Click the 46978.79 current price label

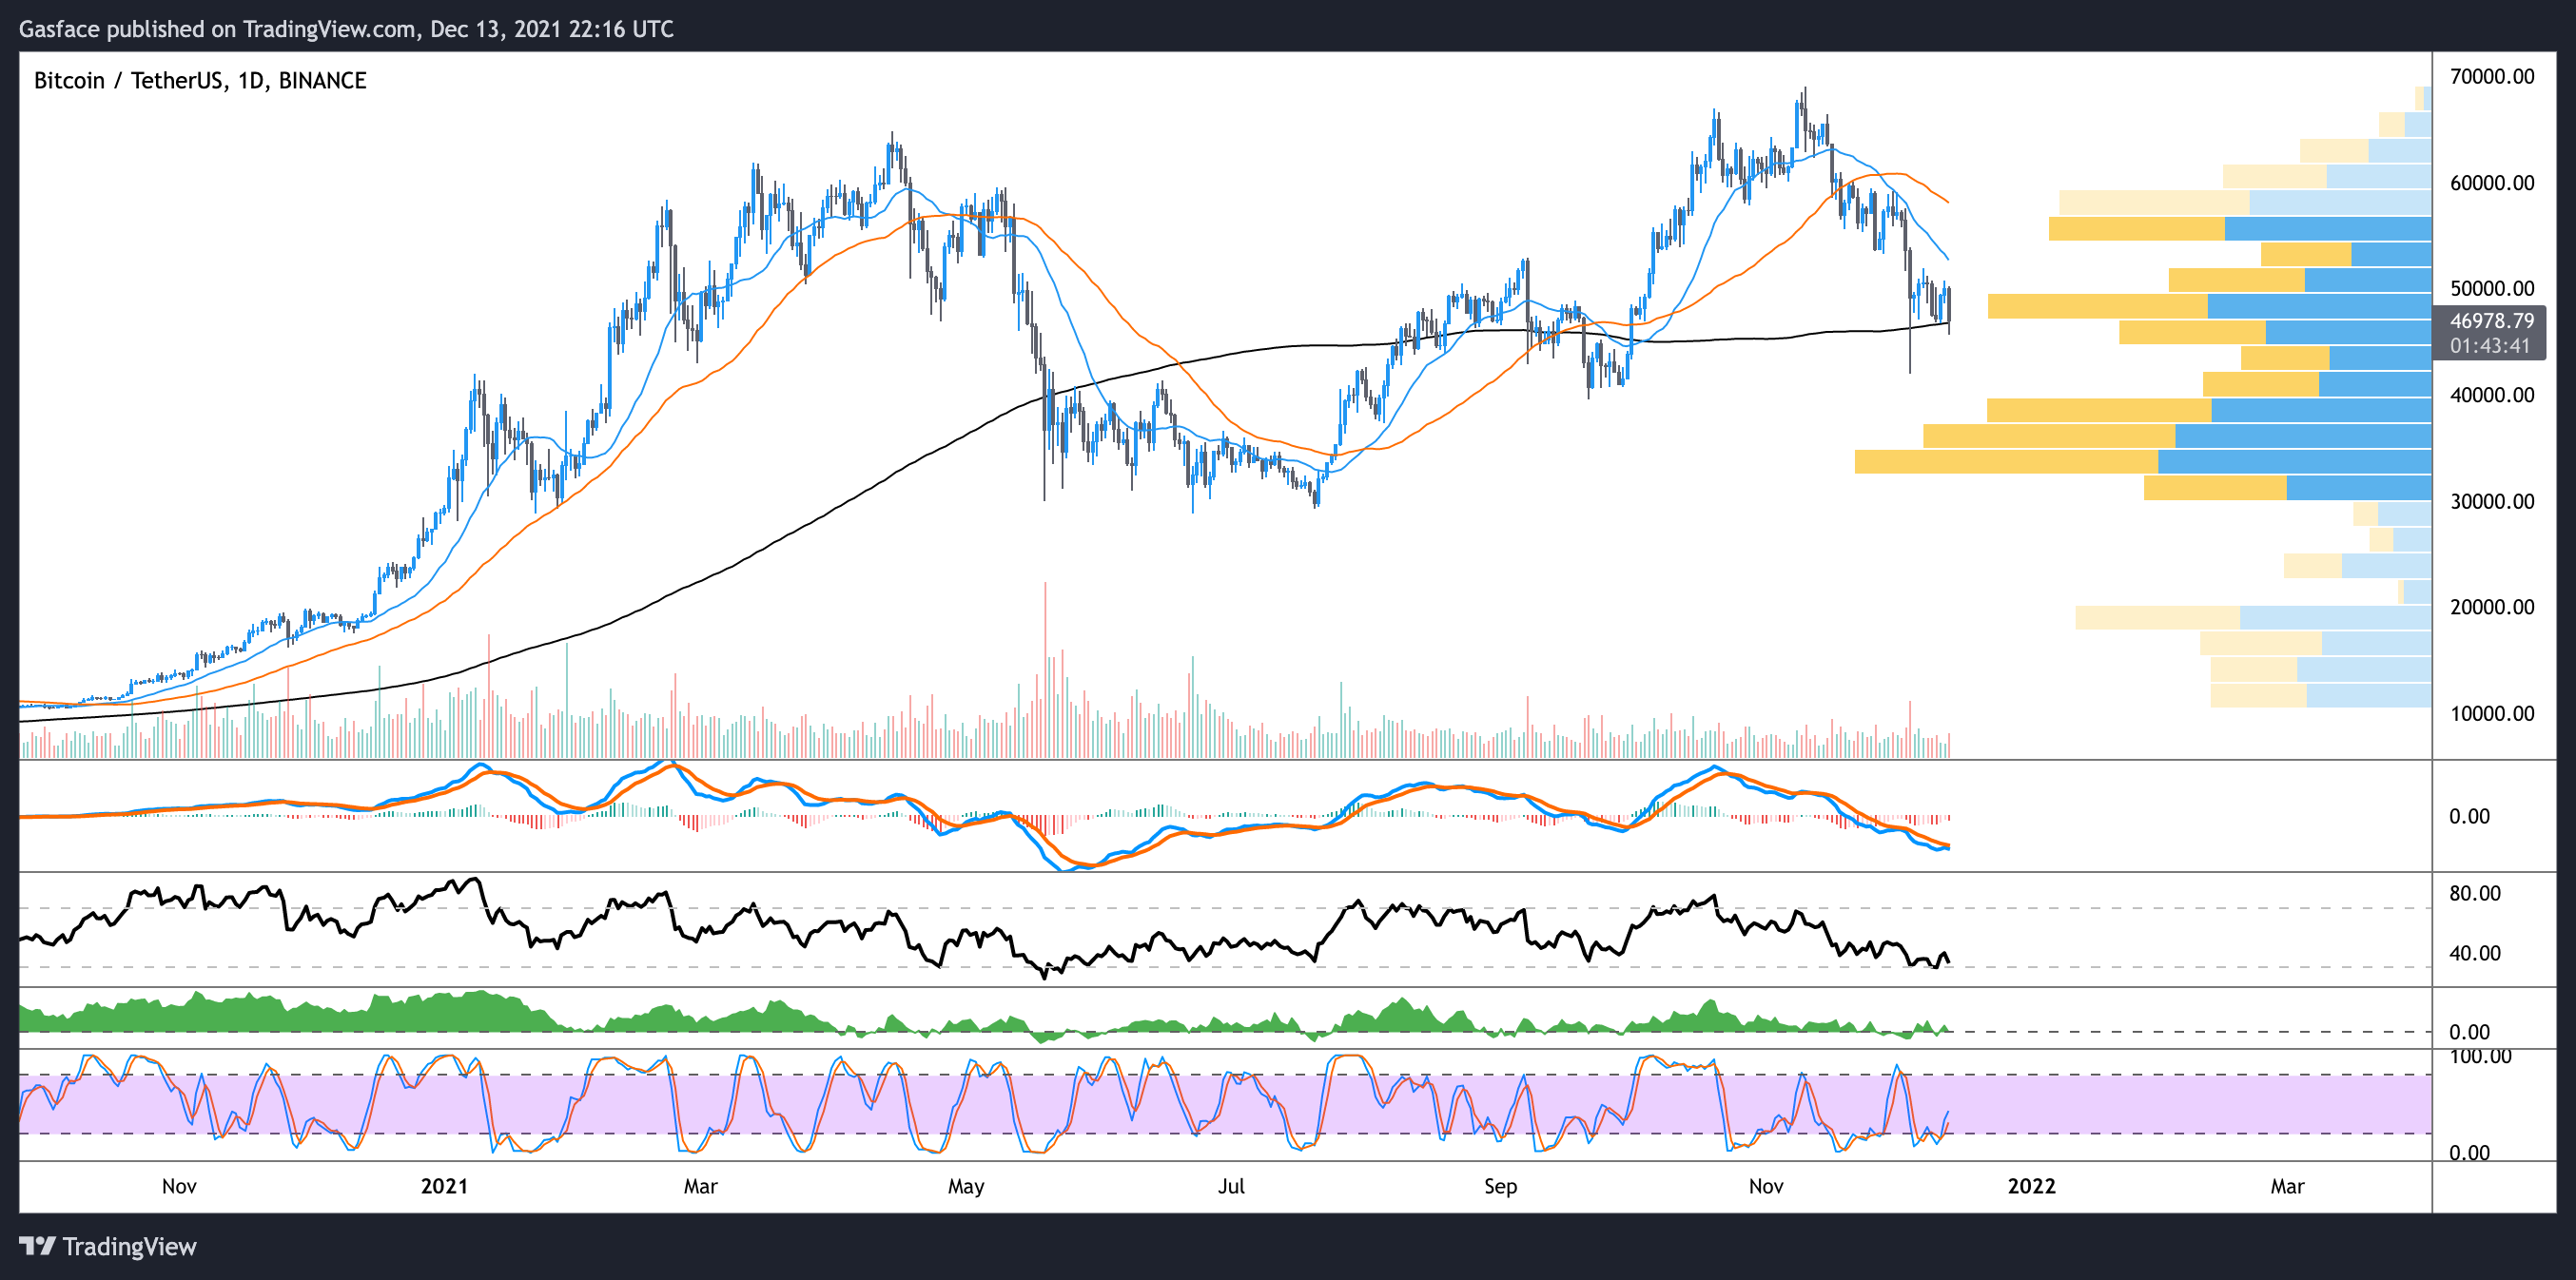2491,321
